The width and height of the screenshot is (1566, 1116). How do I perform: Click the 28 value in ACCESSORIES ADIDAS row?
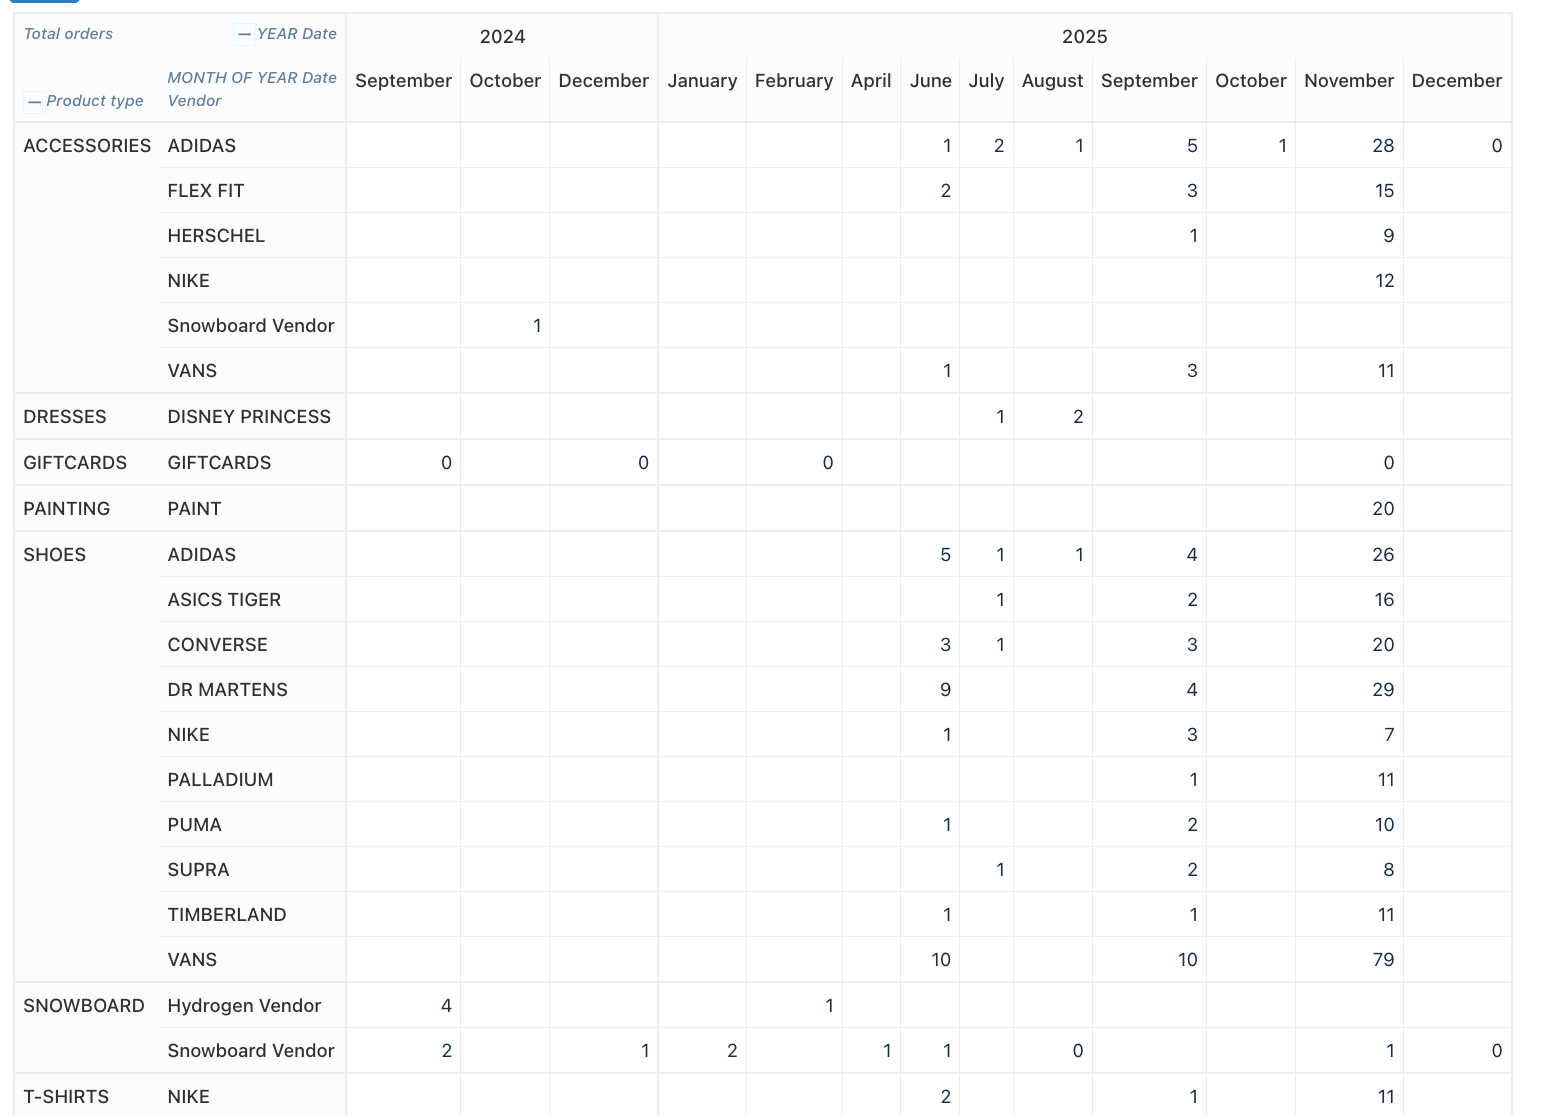[x=1383, y=146]
